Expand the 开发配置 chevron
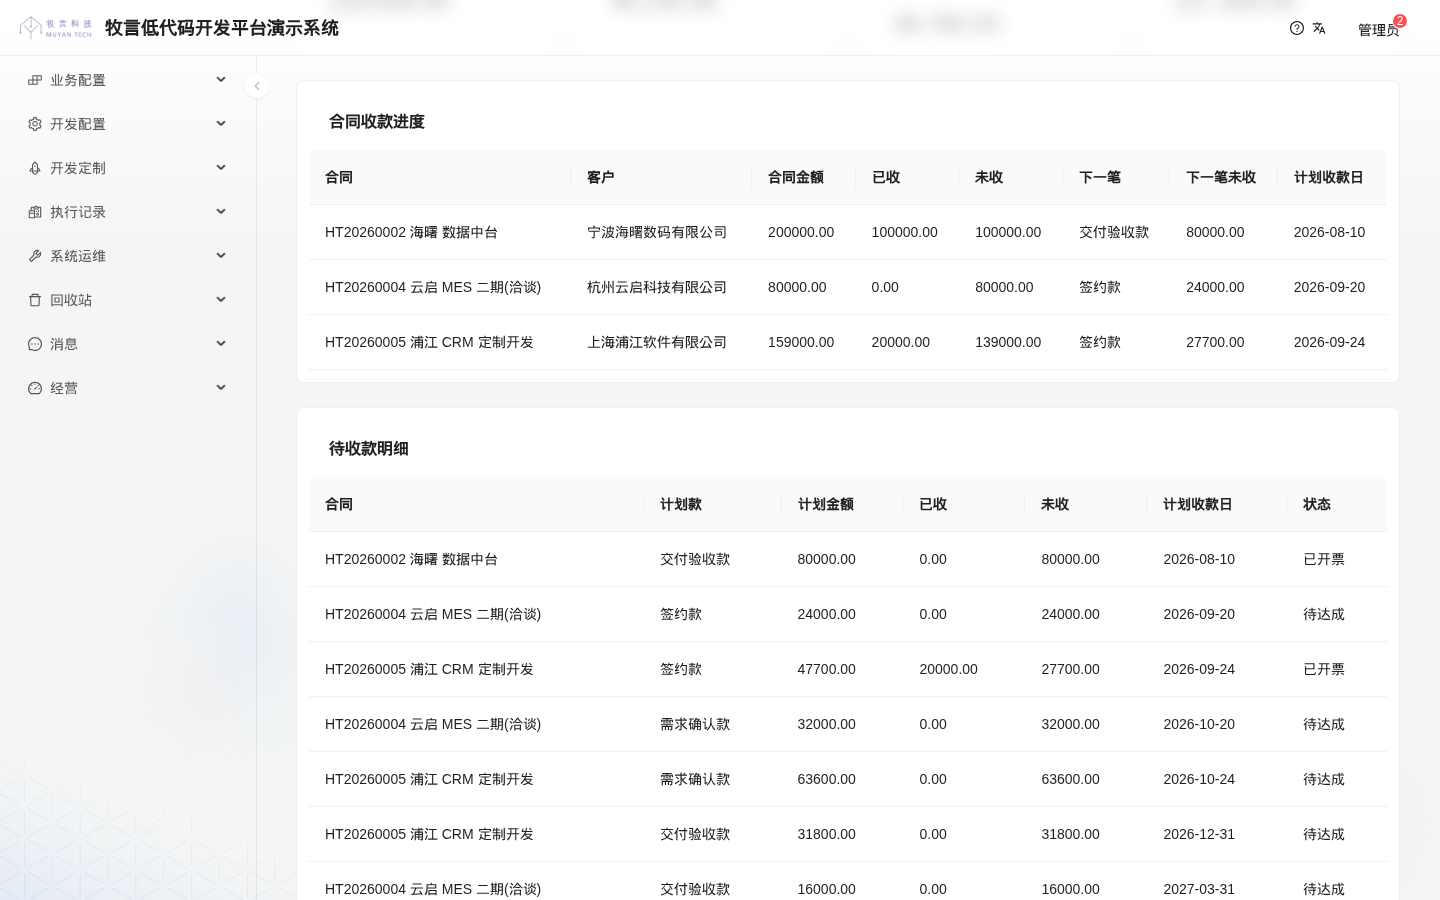The width and height of the screenshot is (1440, 900). [x=221, y=124]
